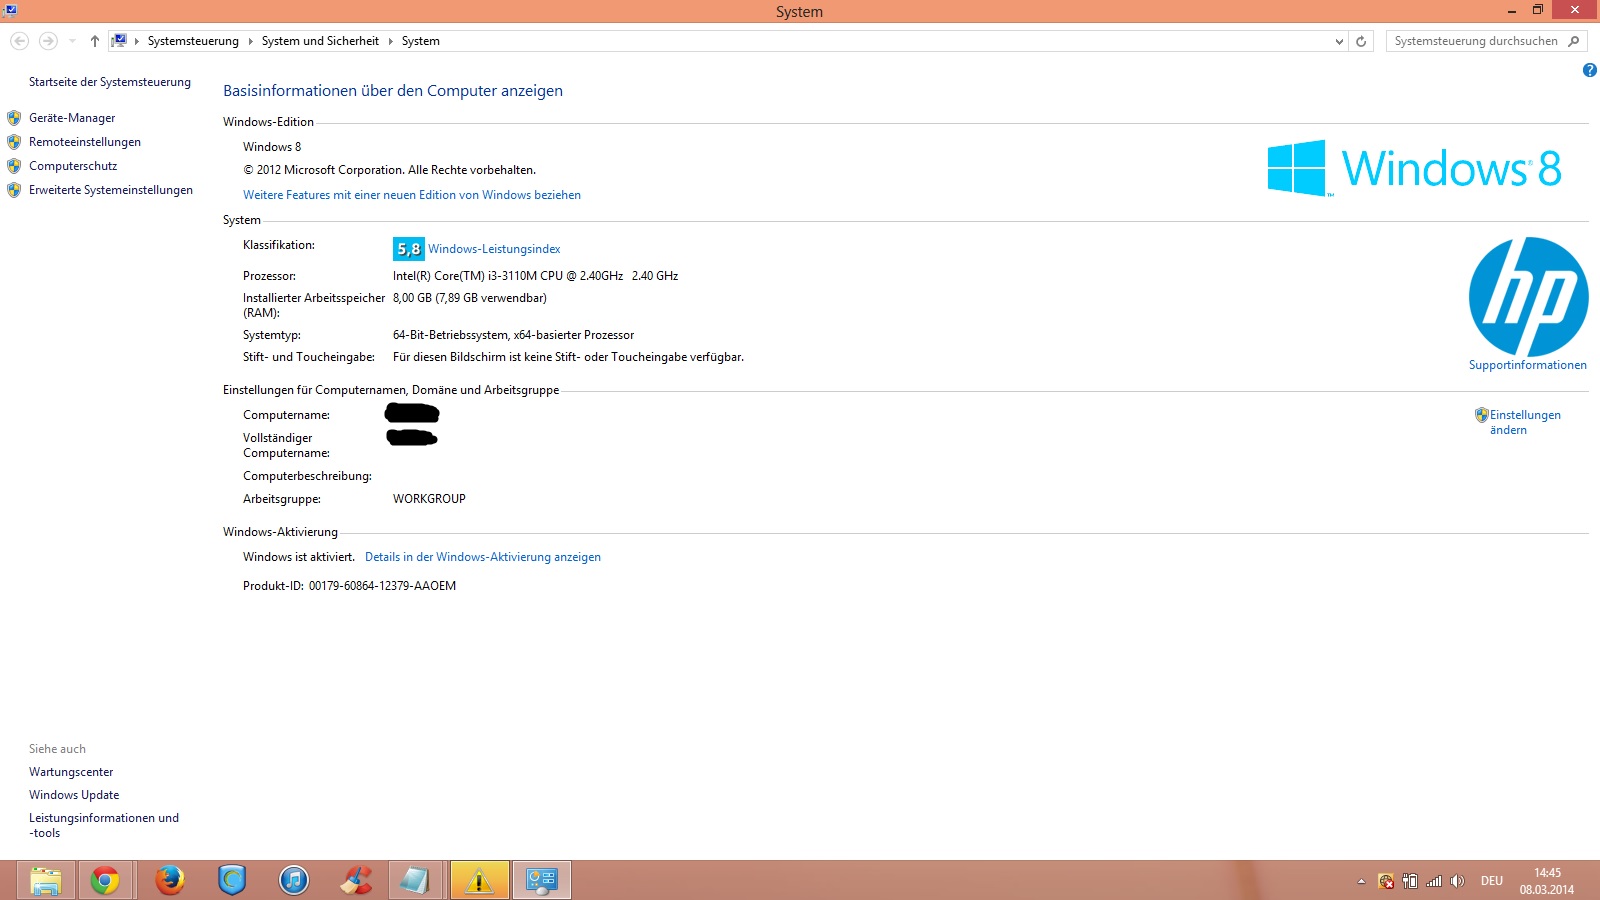Open File Explorer from the taskbar

(x=45, y=880)
